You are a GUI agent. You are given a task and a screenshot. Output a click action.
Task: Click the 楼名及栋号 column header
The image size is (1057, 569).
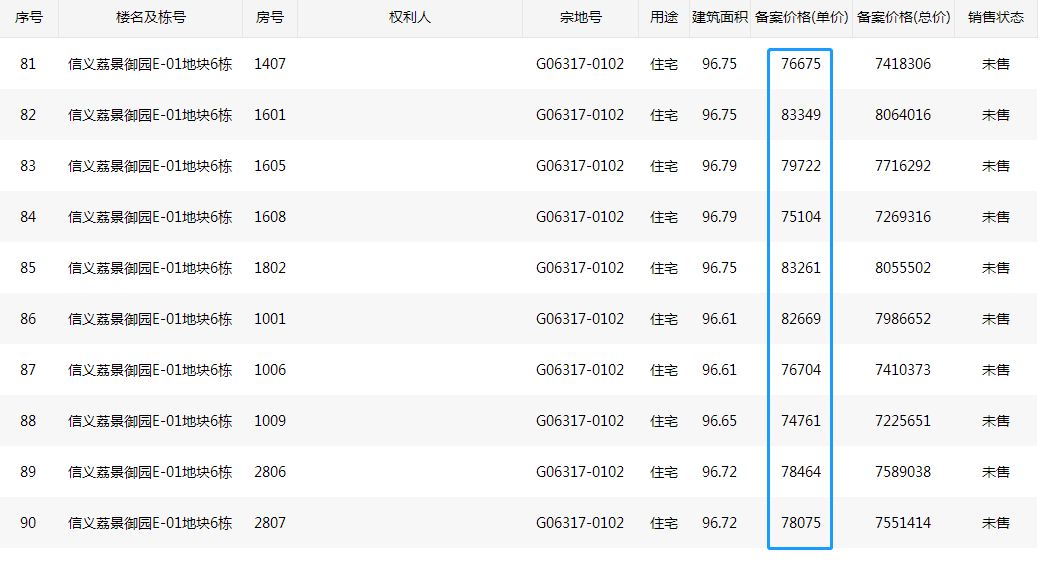(150, 18)
